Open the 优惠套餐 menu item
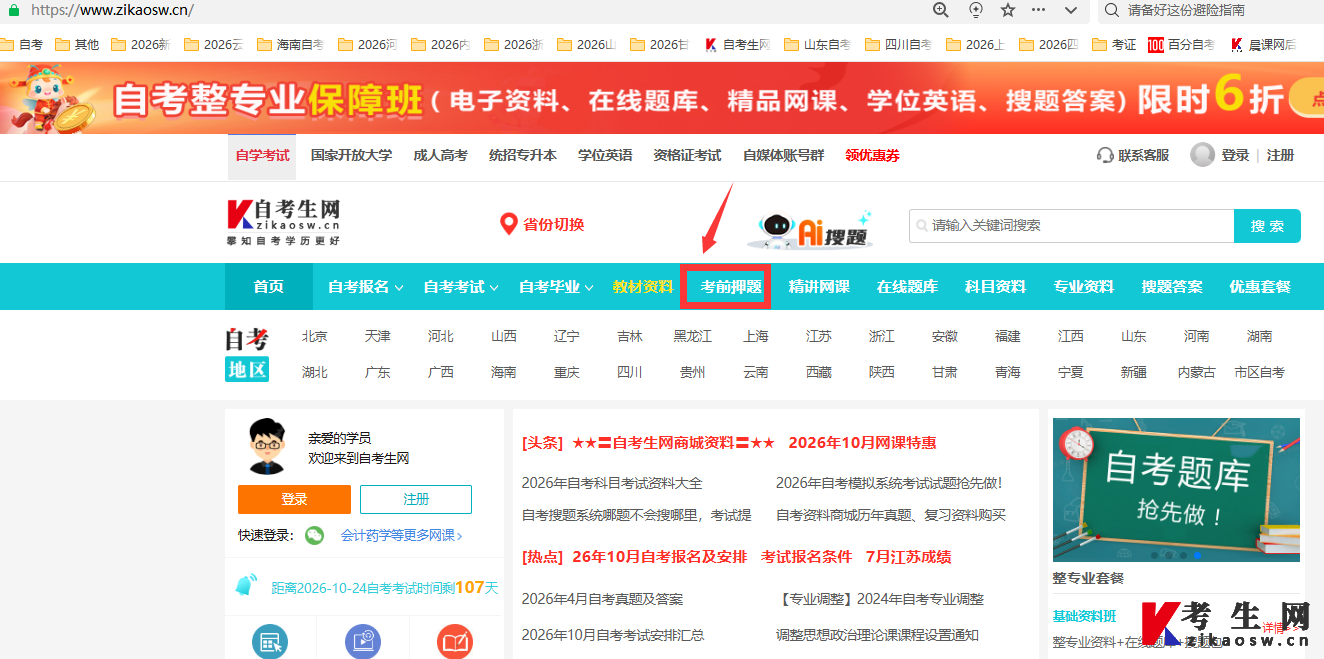Screen dimensions: 1324x659 (x=1260, y=287)
